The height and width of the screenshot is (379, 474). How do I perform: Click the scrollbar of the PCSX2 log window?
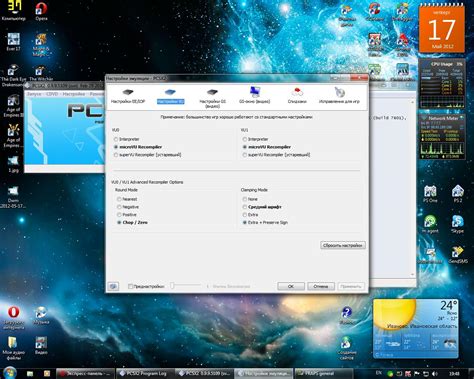coord(413,188)
